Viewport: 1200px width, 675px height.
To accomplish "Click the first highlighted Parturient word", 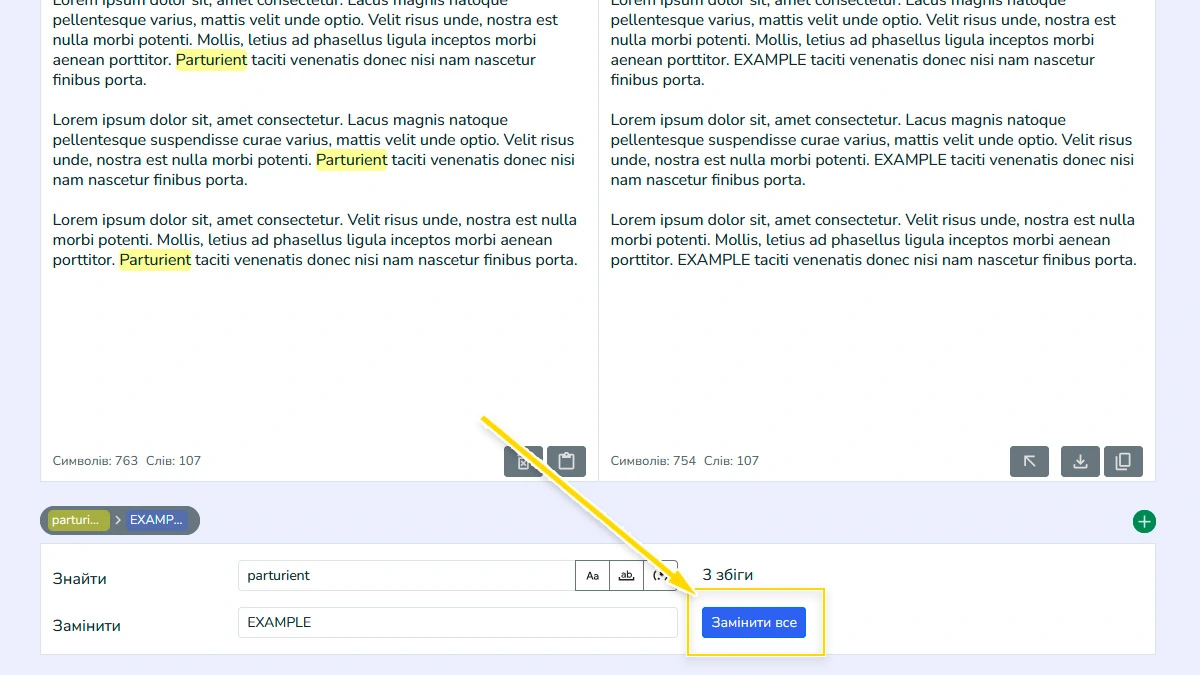I will coord(211,60).
